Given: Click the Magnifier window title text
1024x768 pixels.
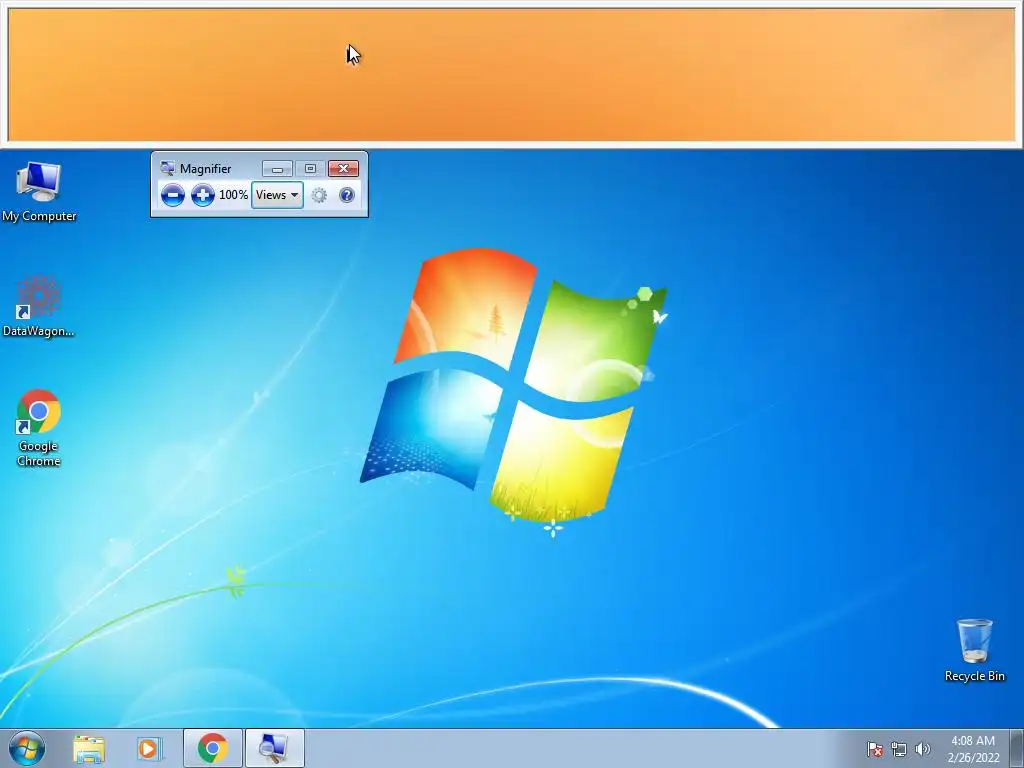Looking at the screenshot, I should [205, 169].
